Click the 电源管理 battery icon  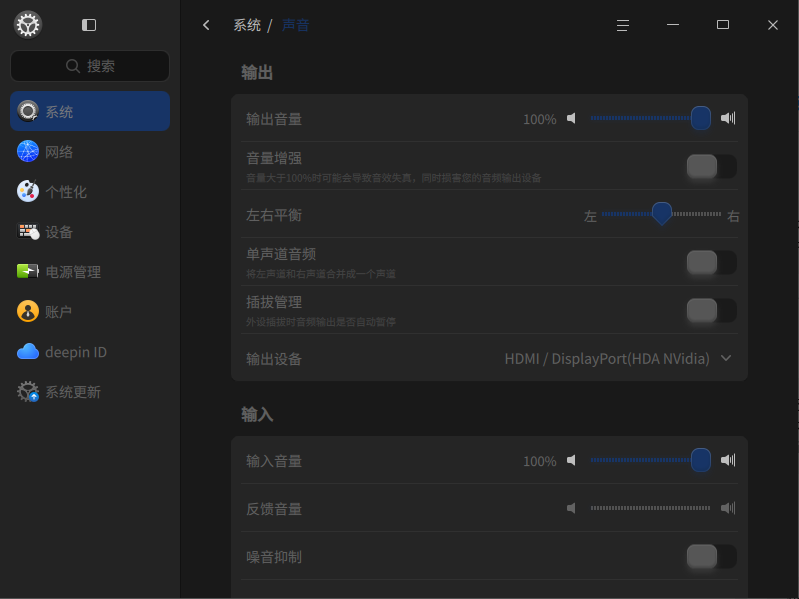pos(28,271)
